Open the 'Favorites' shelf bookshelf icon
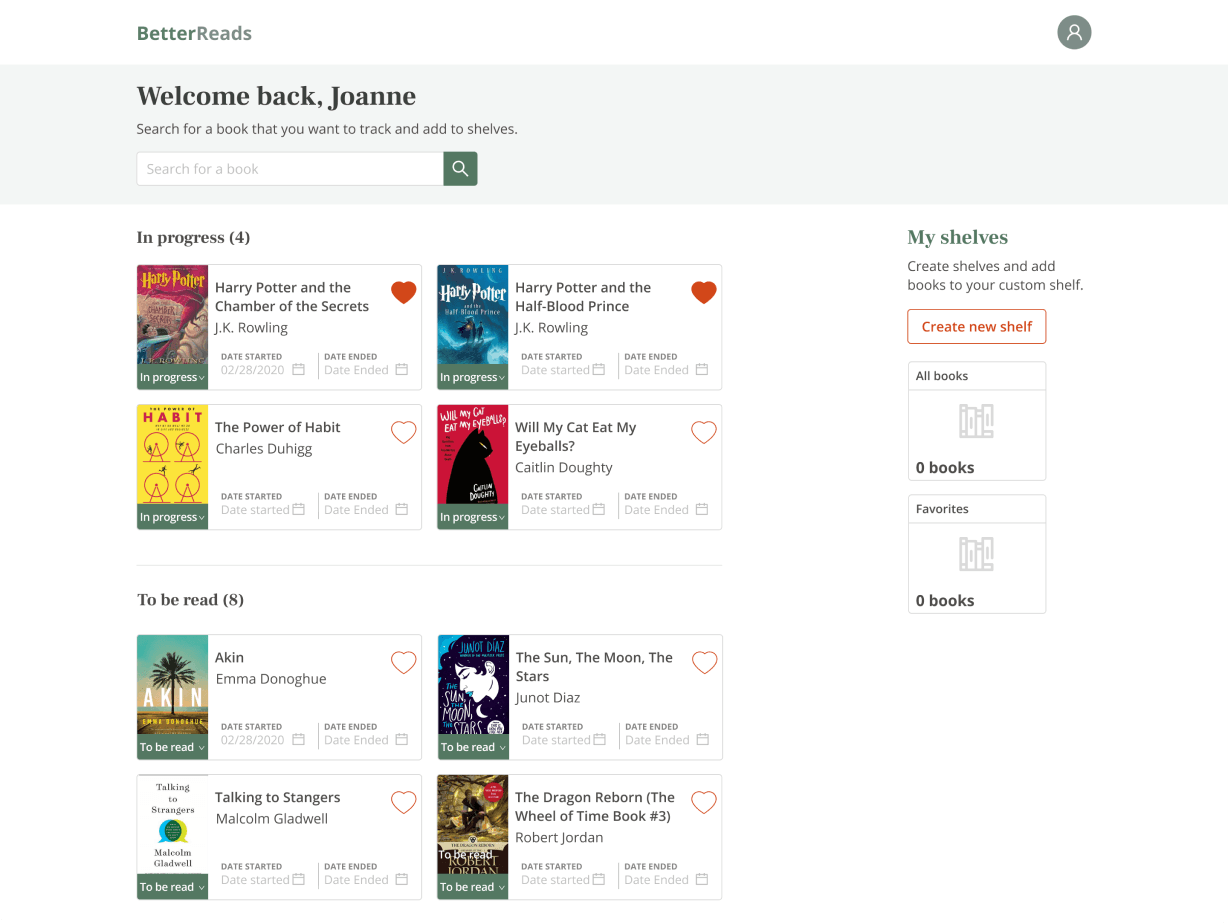Image resolution: width=1228 pixels, height=924 pixels. 976,554
